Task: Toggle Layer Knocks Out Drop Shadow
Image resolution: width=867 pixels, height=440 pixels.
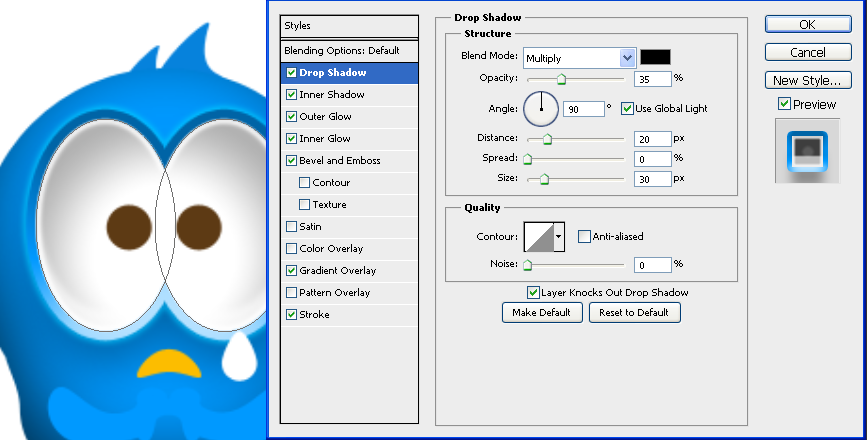Action: 533,292
